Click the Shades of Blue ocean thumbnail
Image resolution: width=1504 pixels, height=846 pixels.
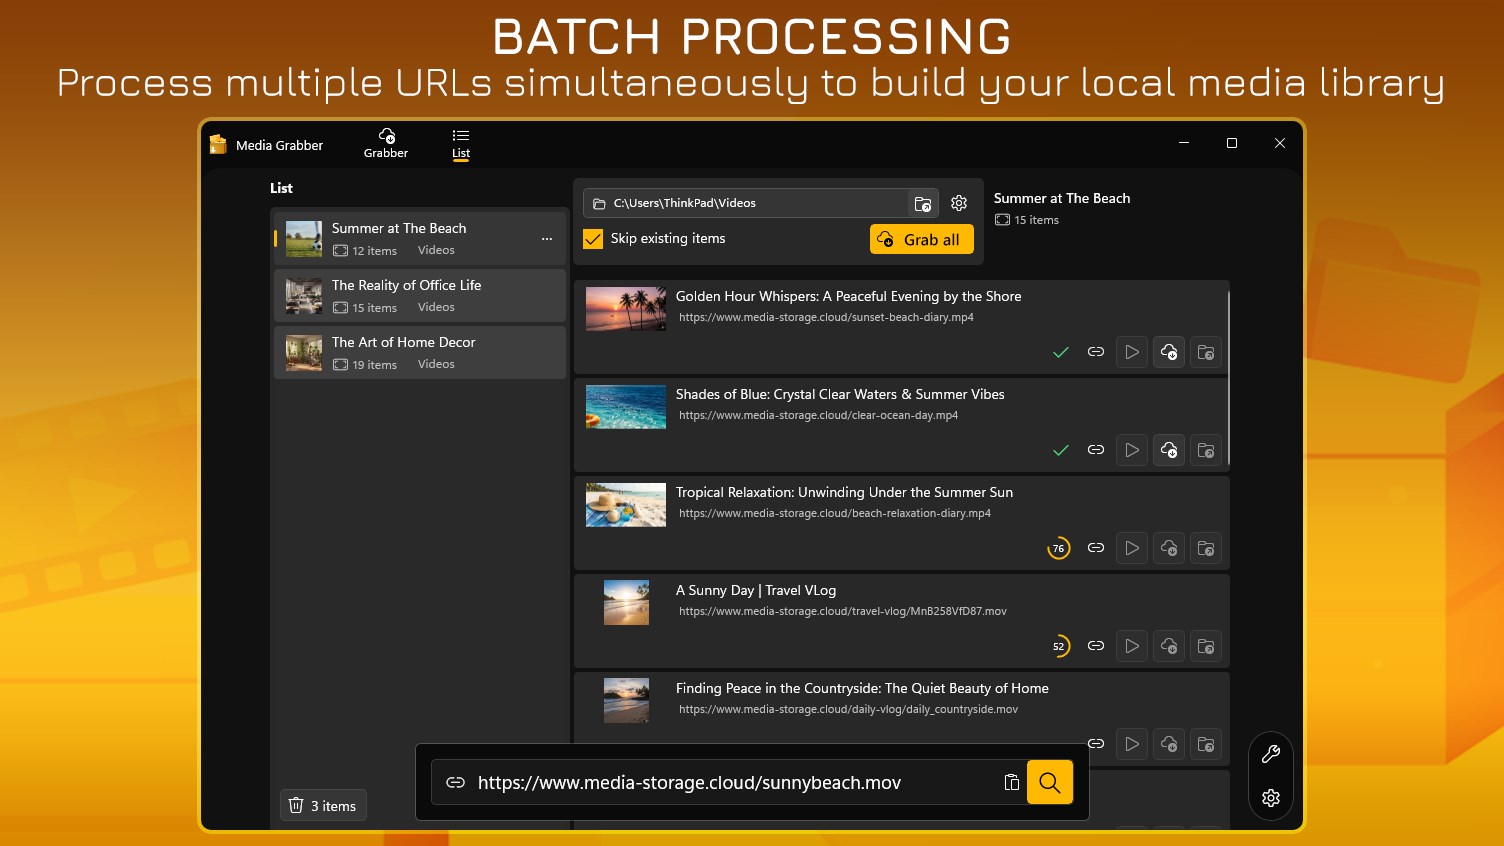[626, 406]
